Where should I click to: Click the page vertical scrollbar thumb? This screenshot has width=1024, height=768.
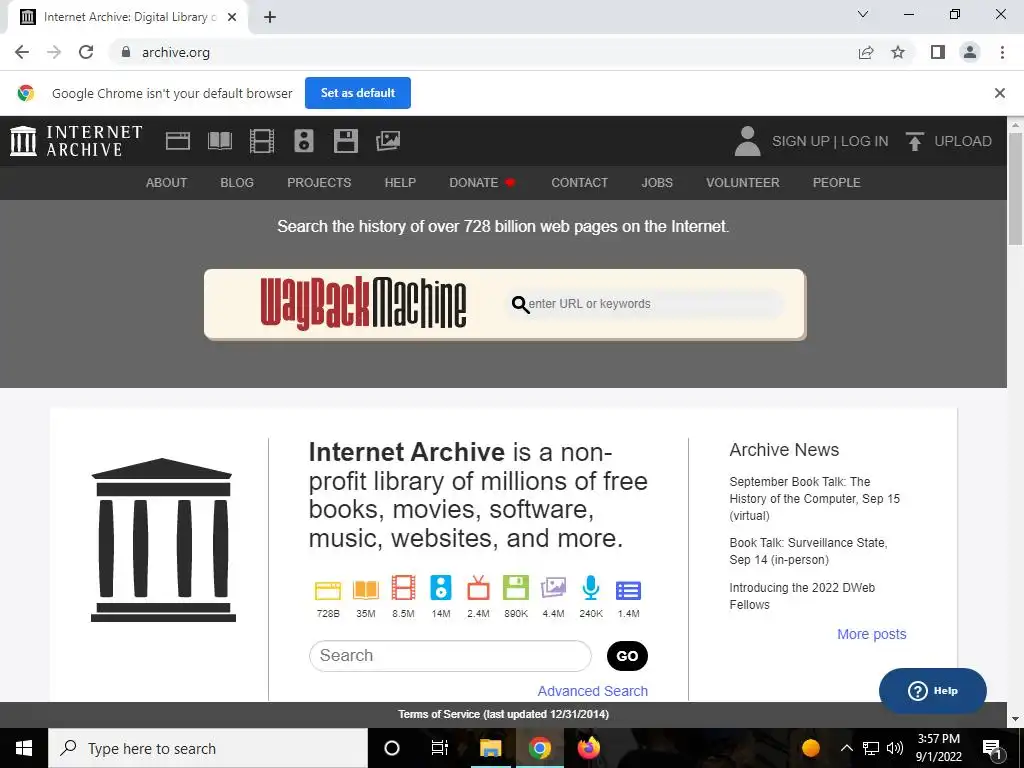click(1016, 188)
